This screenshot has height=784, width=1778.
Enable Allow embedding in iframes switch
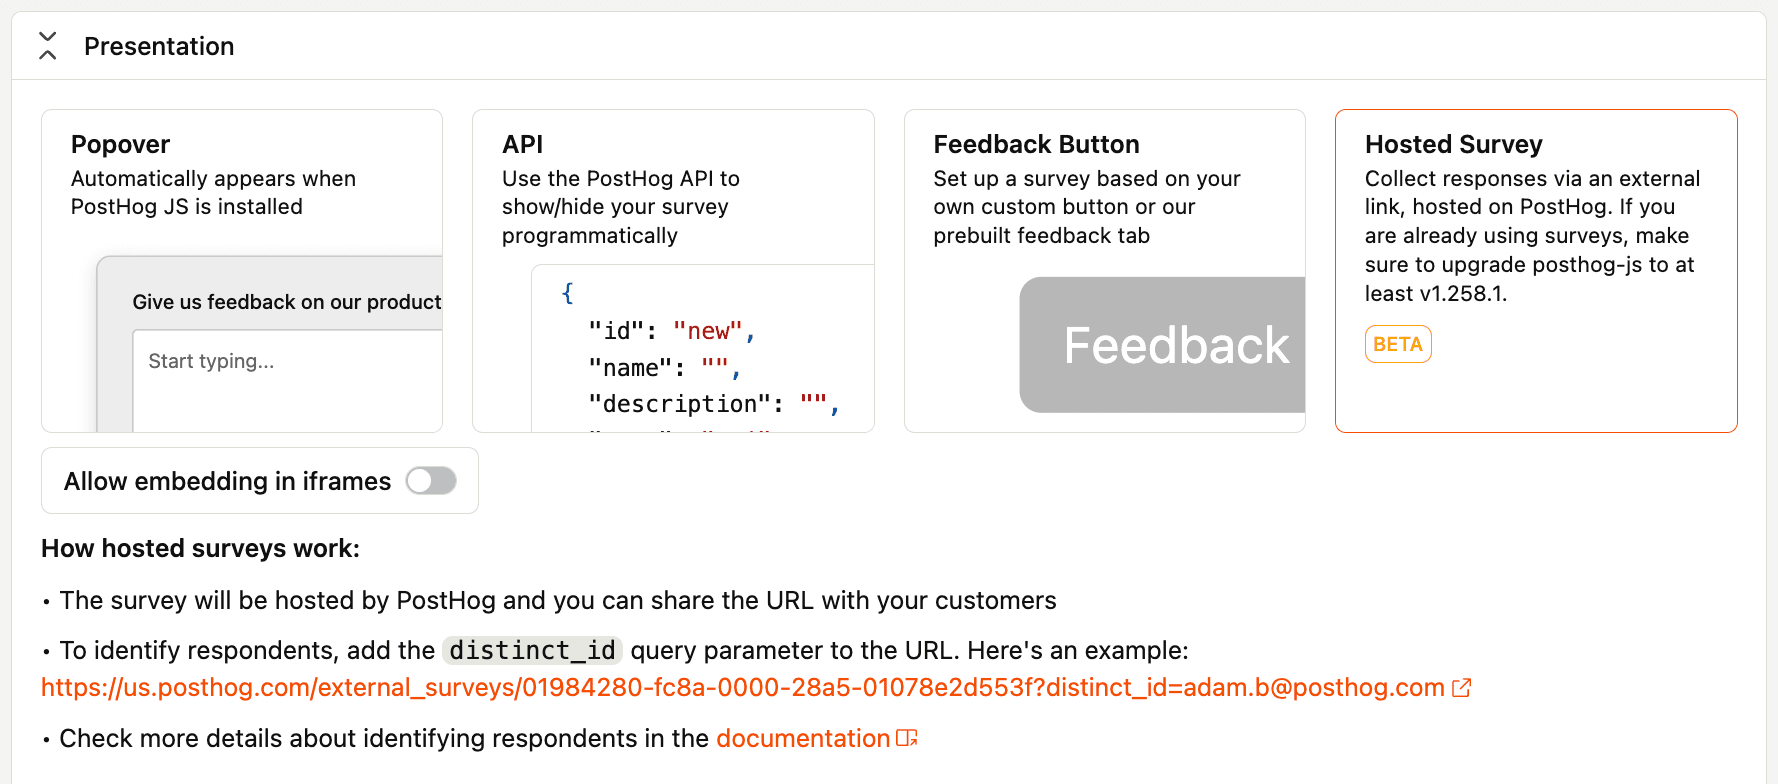pos(431,481)
